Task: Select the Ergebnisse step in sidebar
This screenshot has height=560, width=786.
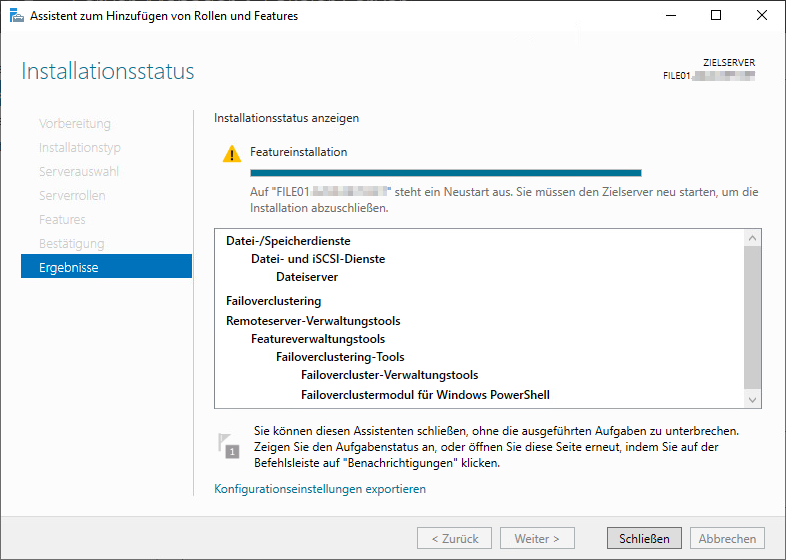Action: (x=106, y=267)
